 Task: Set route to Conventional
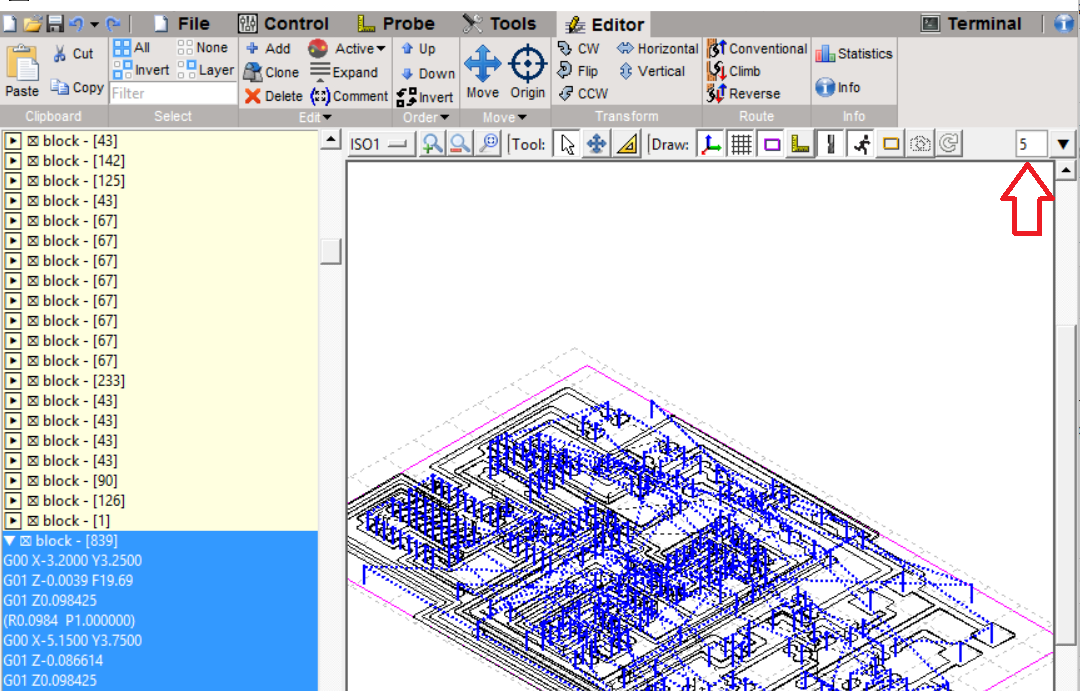click(757, 49)
